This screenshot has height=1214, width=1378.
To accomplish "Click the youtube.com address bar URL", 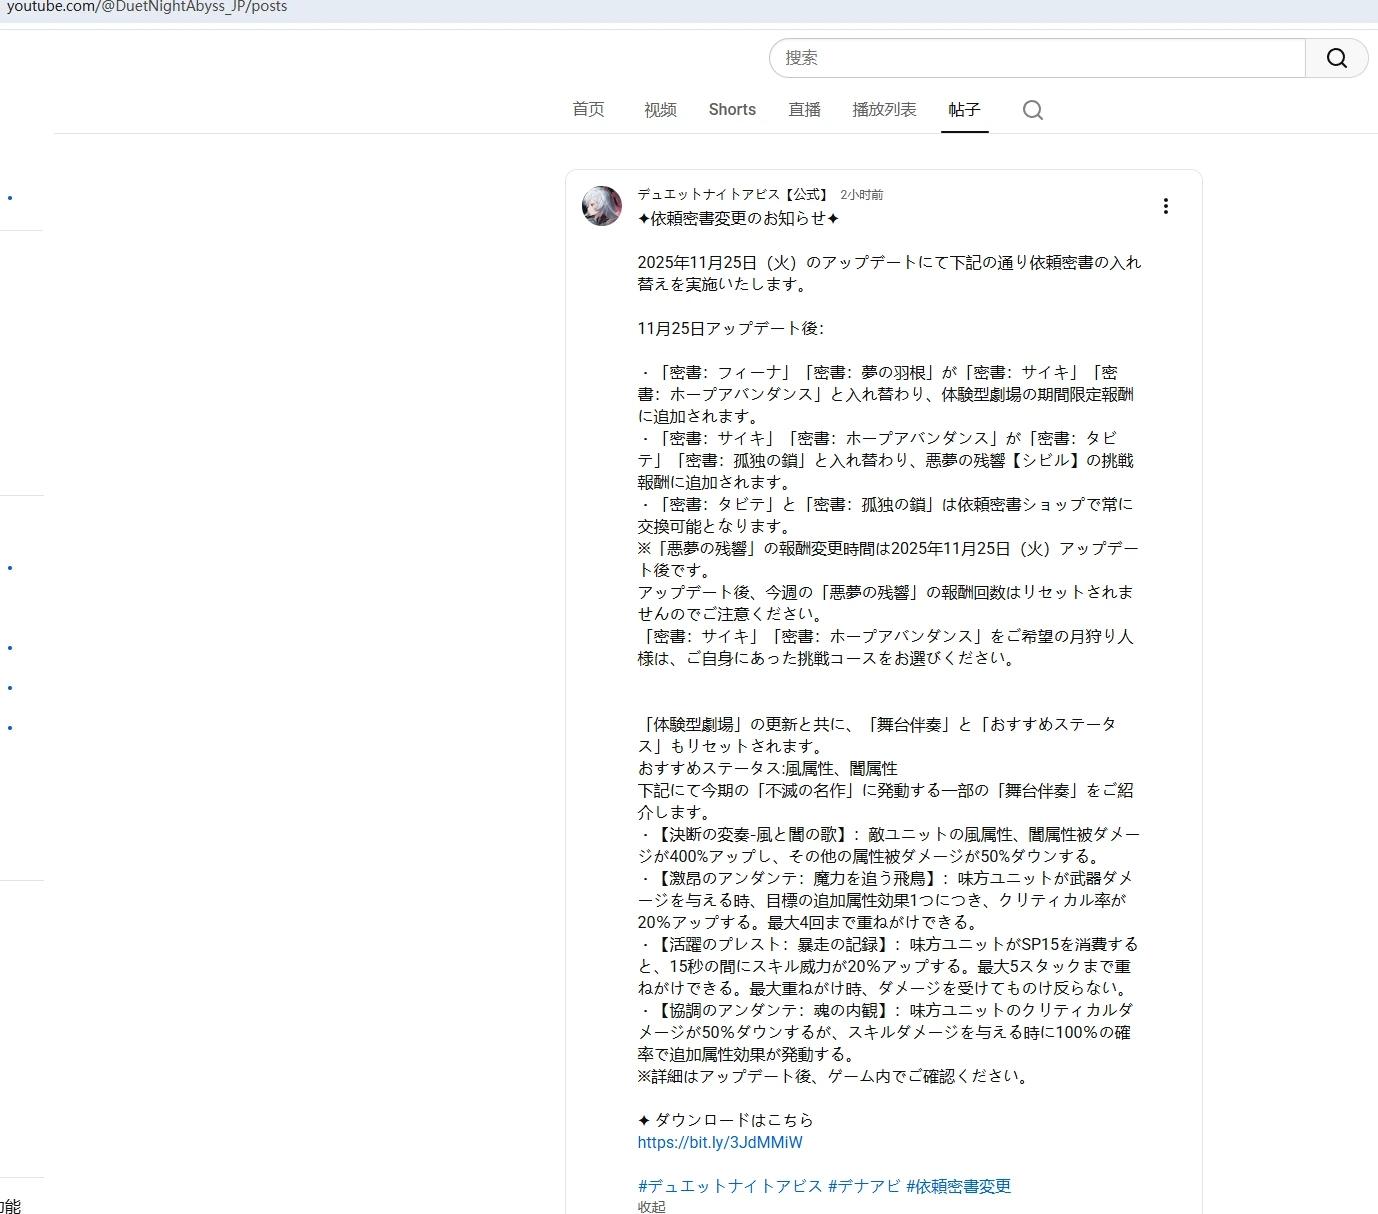I will (x=147, y=7).
